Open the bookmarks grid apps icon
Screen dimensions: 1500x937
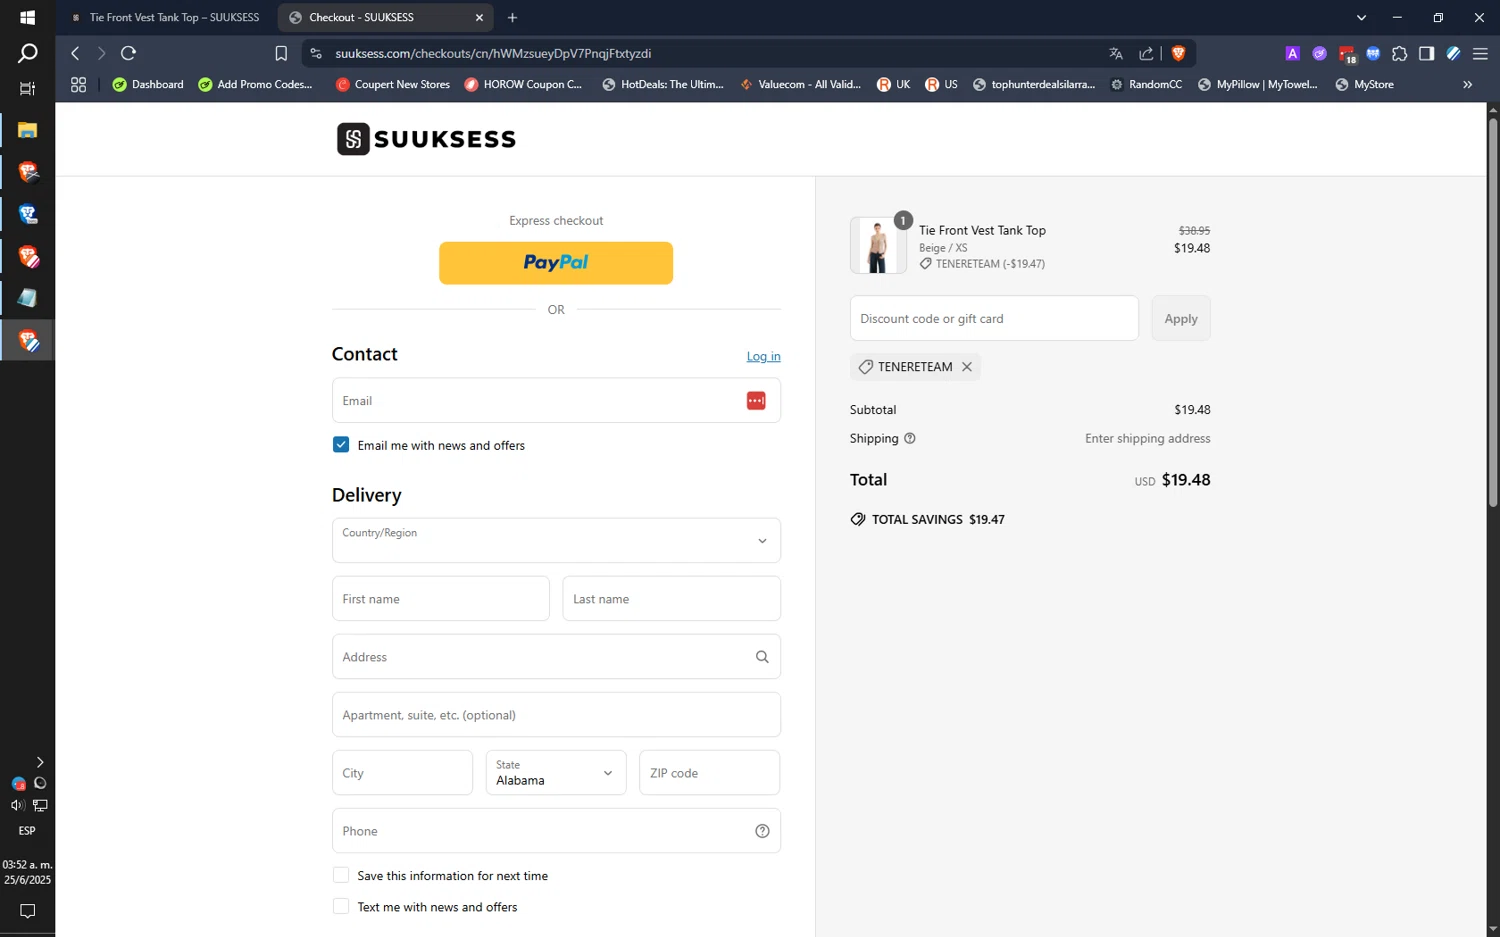point(78,85)
